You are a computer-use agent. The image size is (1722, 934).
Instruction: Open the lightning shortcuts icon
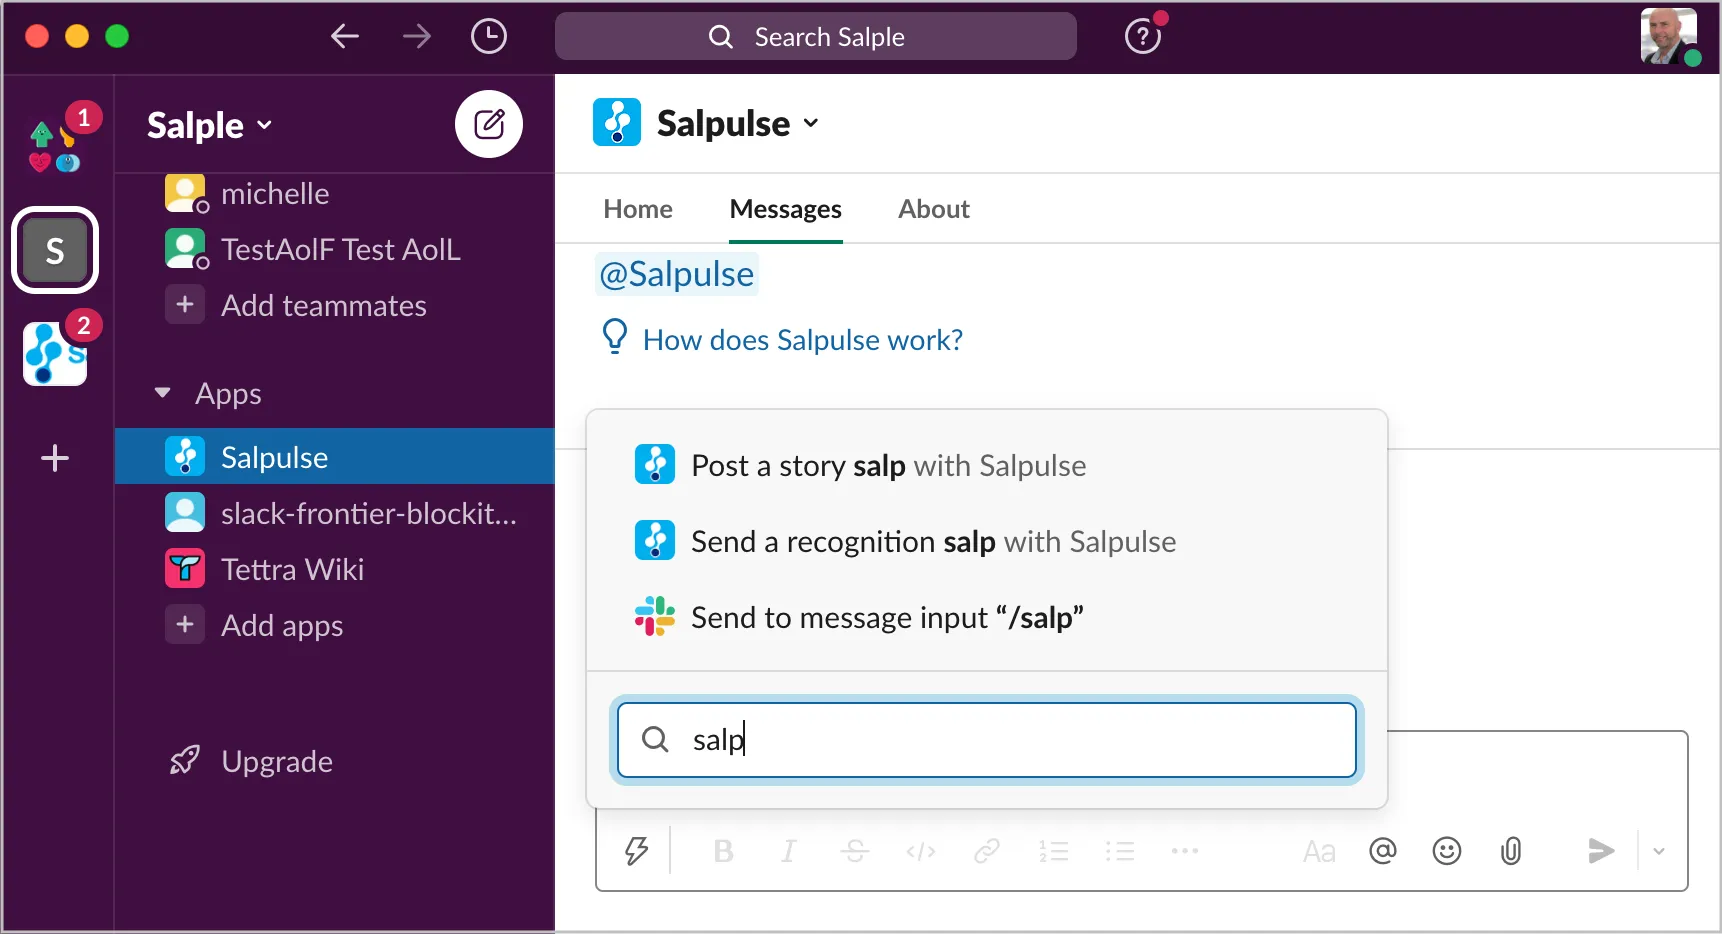pyautogui.click(x=636, y=851)
